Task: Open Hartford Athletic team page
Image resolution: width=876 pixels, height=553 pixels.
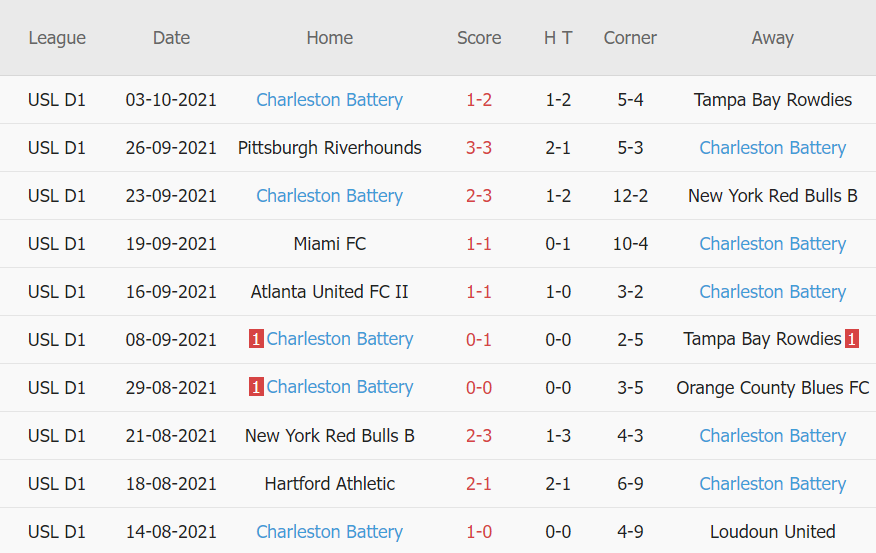Action: pyautogui.click(x=330, y=484)
